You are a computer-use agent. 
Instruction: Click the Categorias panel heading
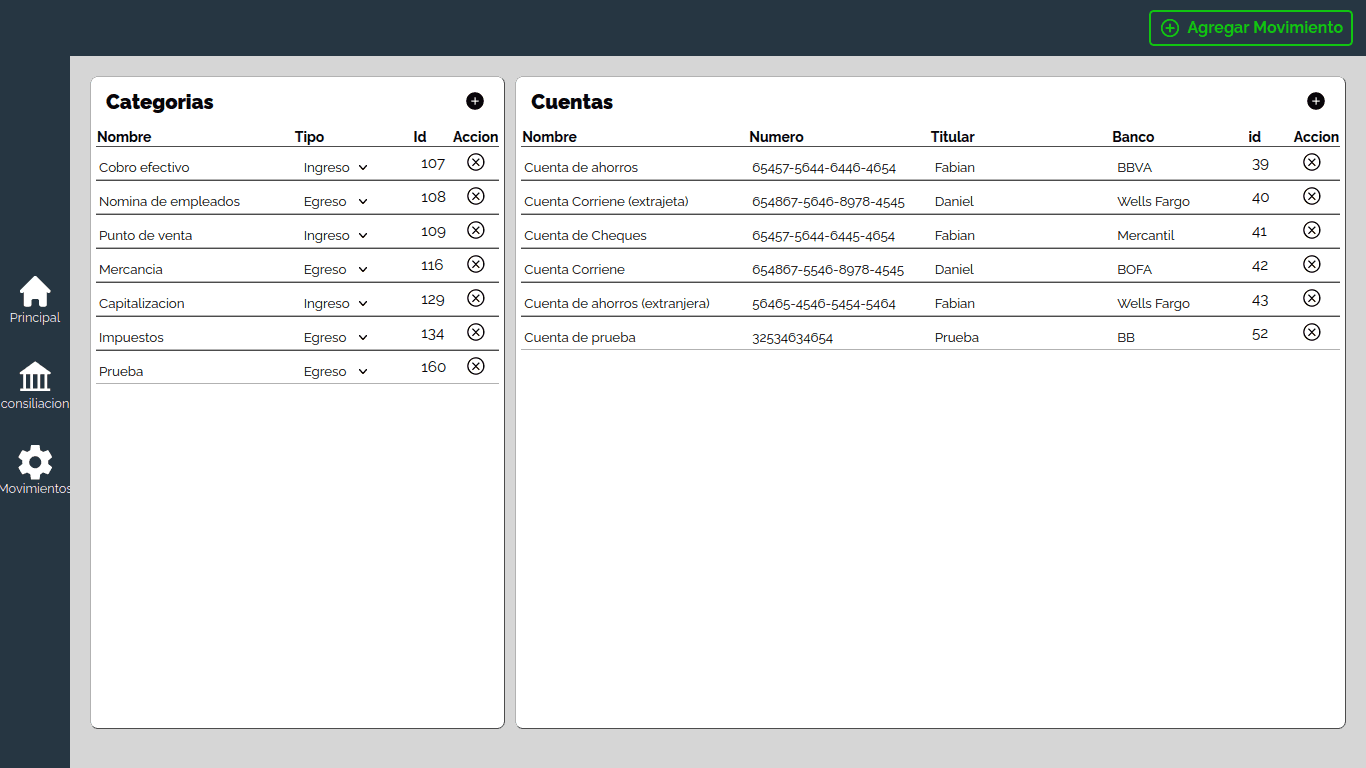pyautogui.click(x=160, y=102)
